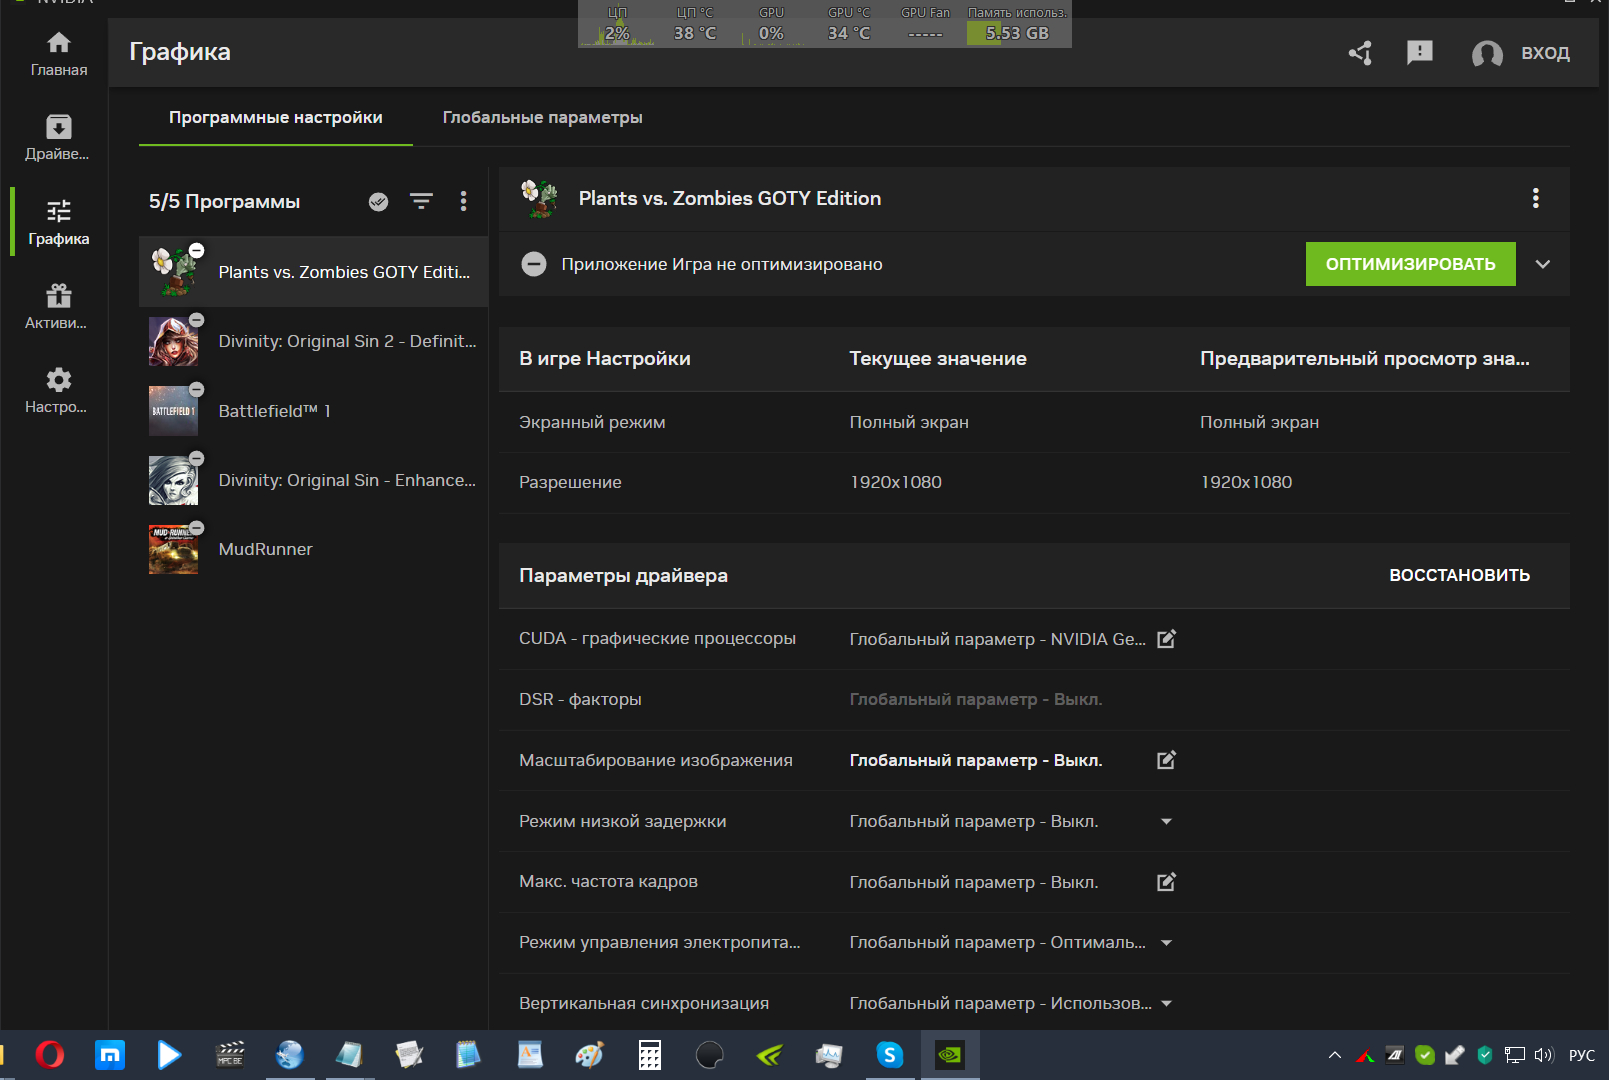Click the active NVIDIA app taskbar icon
The height and width of the screenshot is (1080, 1609).
[950, 1055]
